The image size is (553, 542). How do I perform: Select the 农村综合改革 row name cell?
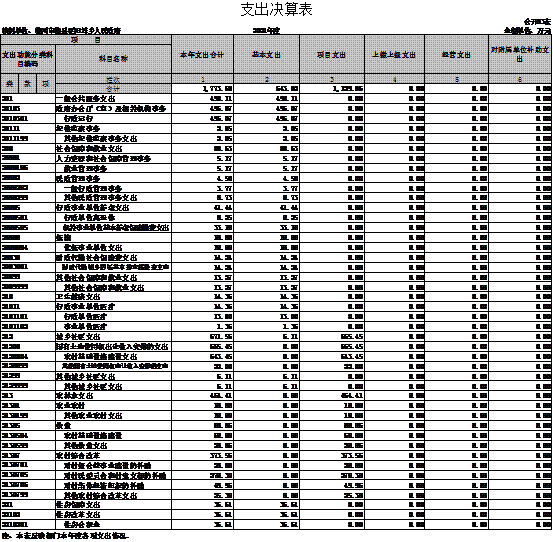(x=113, y=455)
